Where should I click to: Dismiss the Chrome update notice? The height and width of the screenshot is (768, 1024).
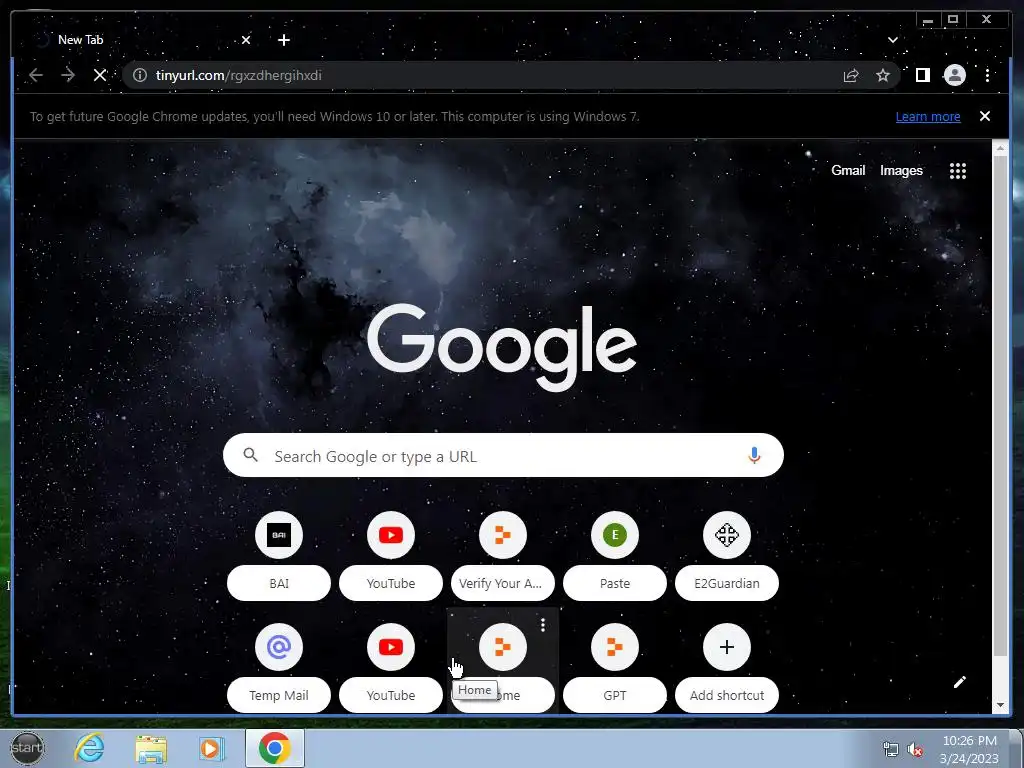point(985,116)
